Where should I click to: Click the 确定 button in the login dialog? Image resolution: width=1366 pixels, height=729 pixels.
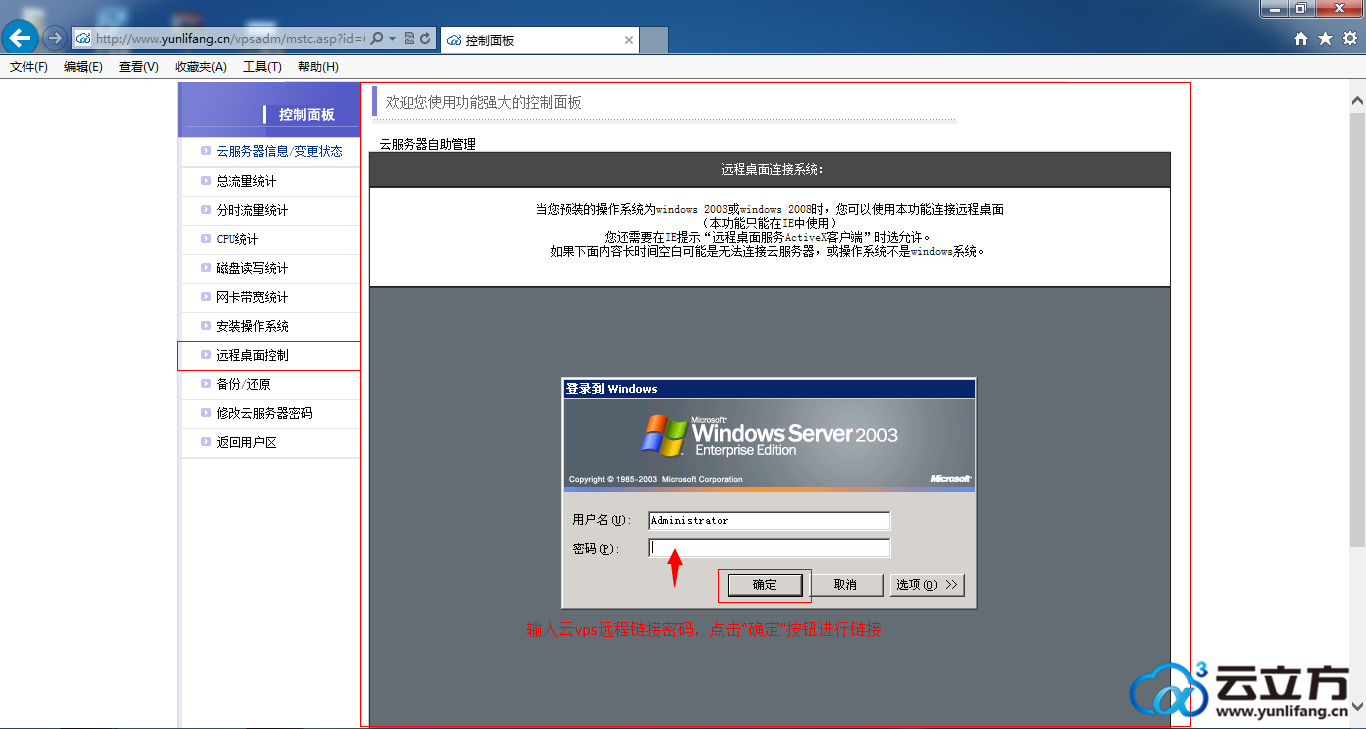[765, 585]
